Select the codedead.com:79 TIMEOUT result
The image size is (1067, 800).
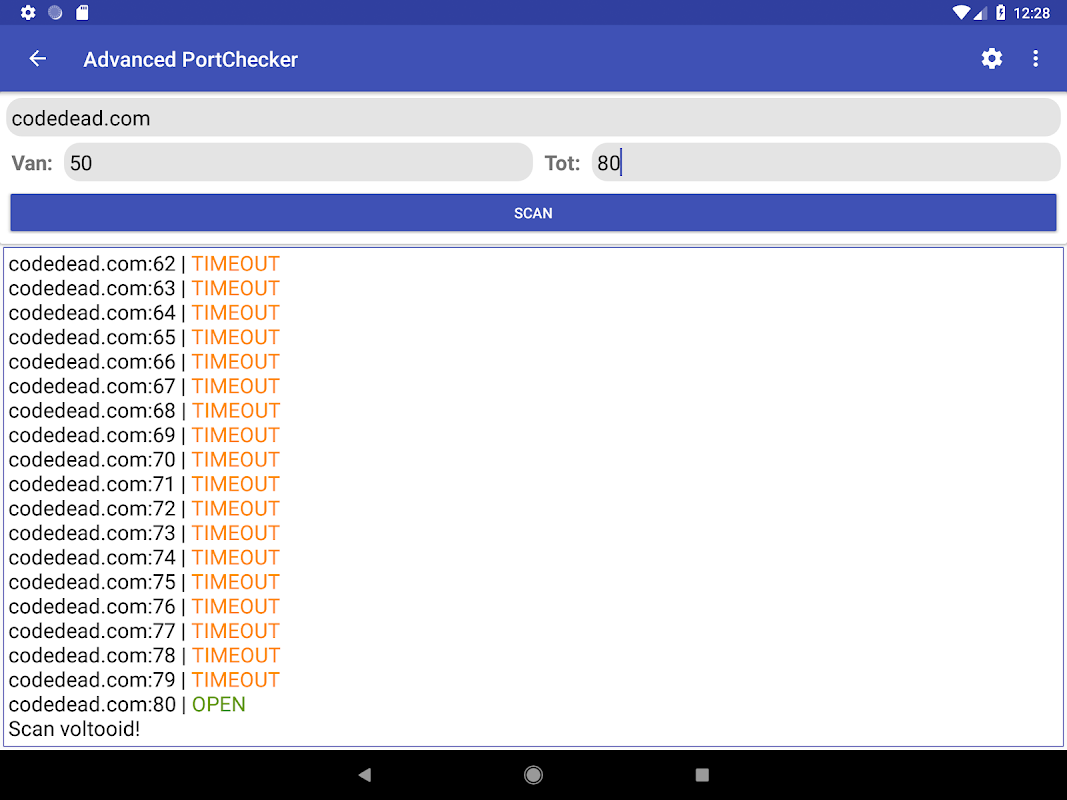pos(144,680)
